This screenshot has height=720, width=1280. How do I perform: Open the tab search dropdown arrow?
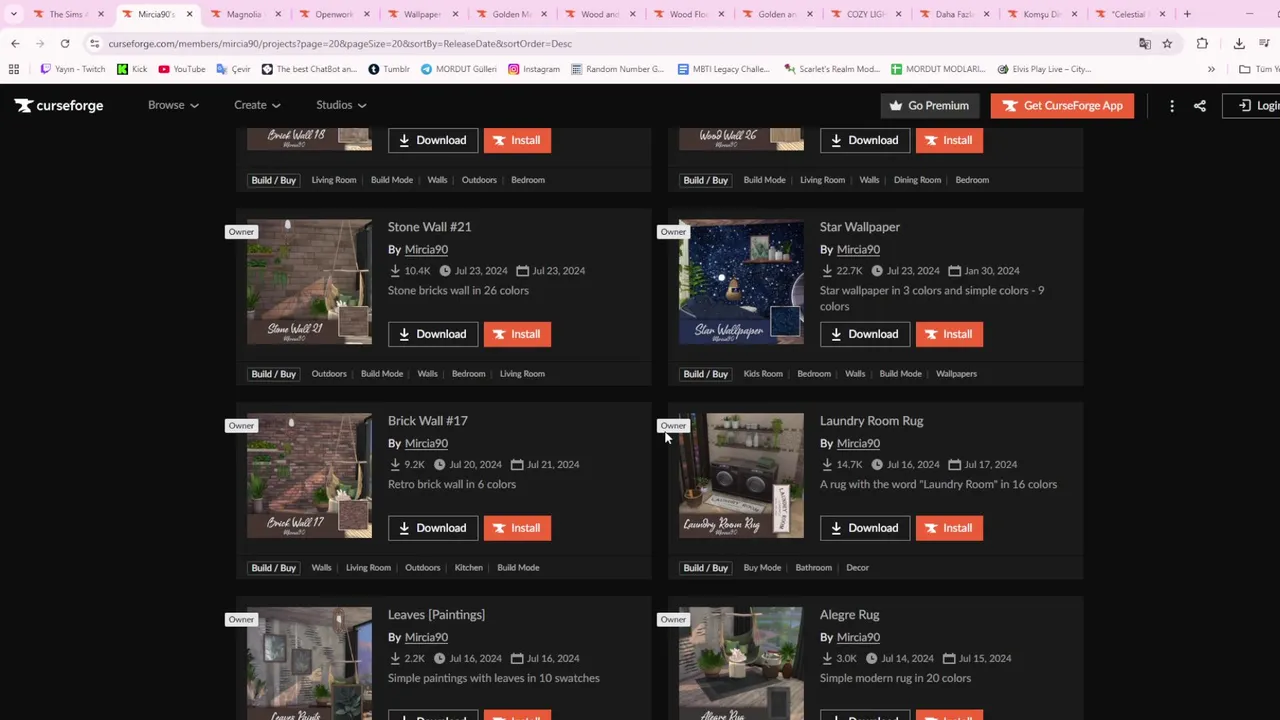tap(13, 14)
